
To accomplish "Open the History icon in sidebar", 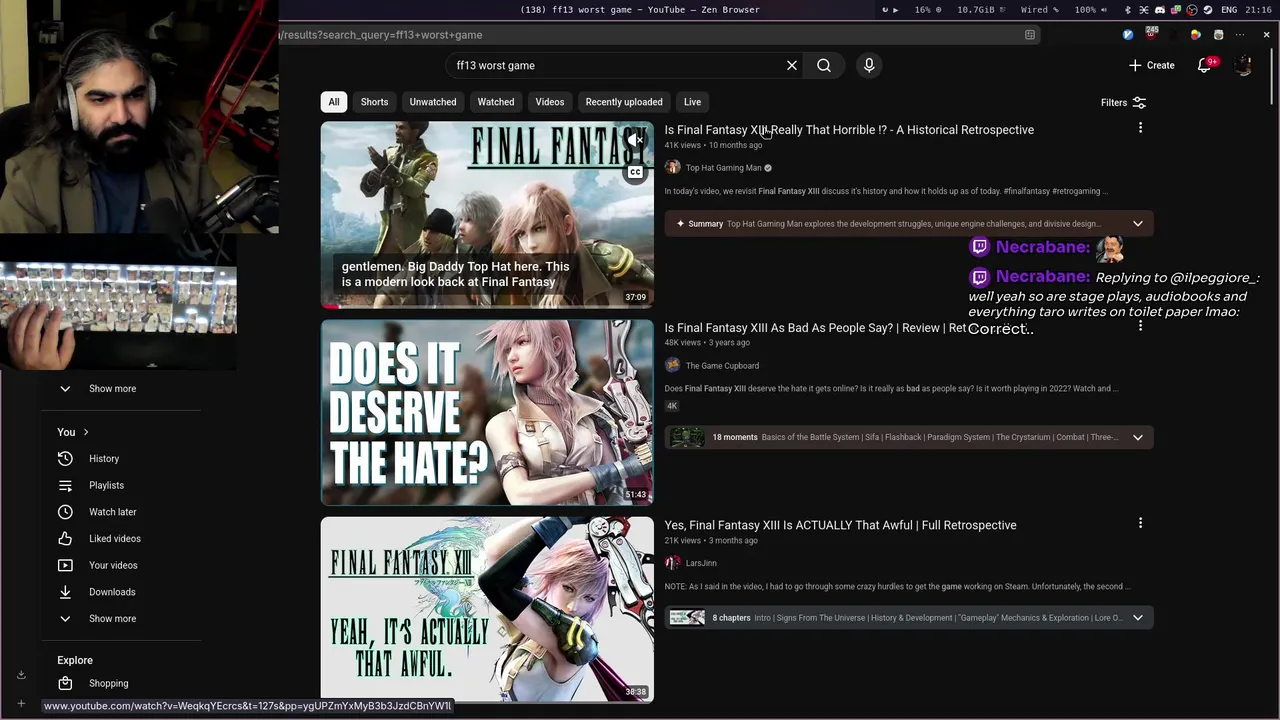I will pyautogui.click(x=65, y=458).
